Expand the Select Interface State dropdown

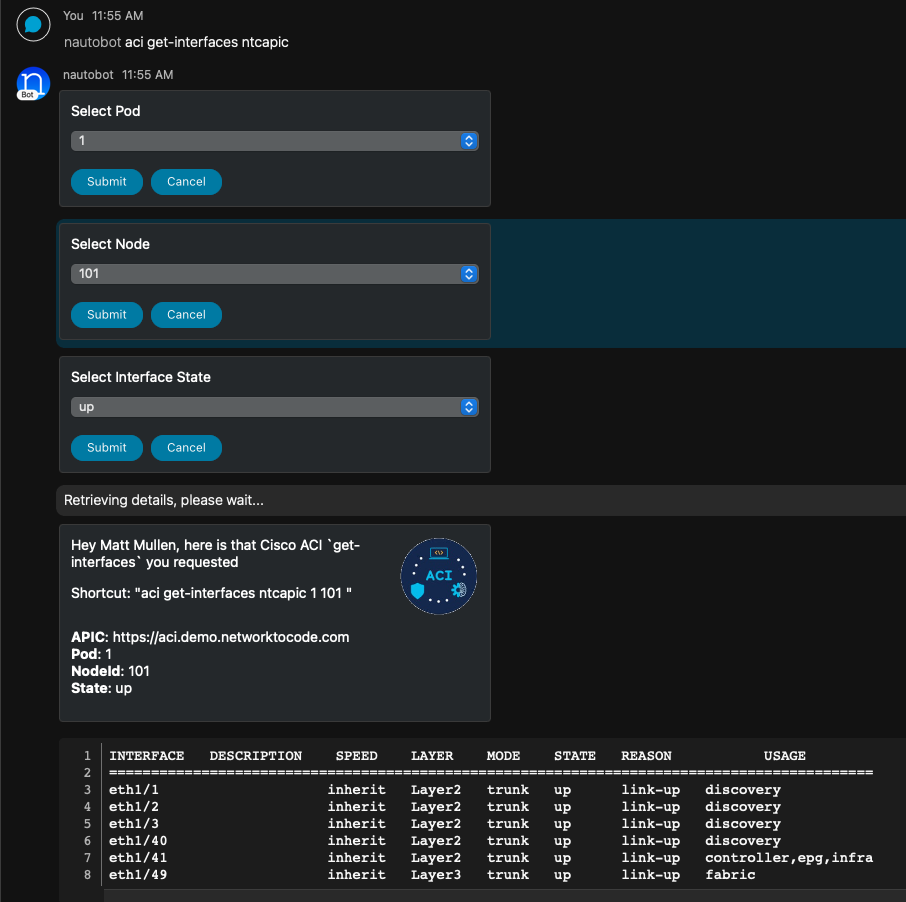274,407
